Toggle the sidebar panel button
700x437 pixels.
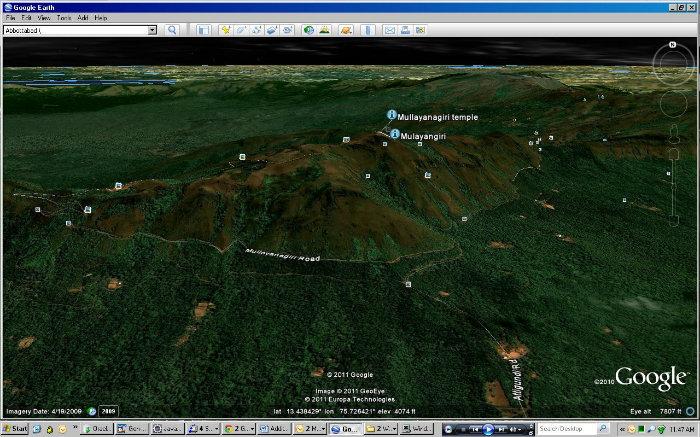tap(203, 30)
